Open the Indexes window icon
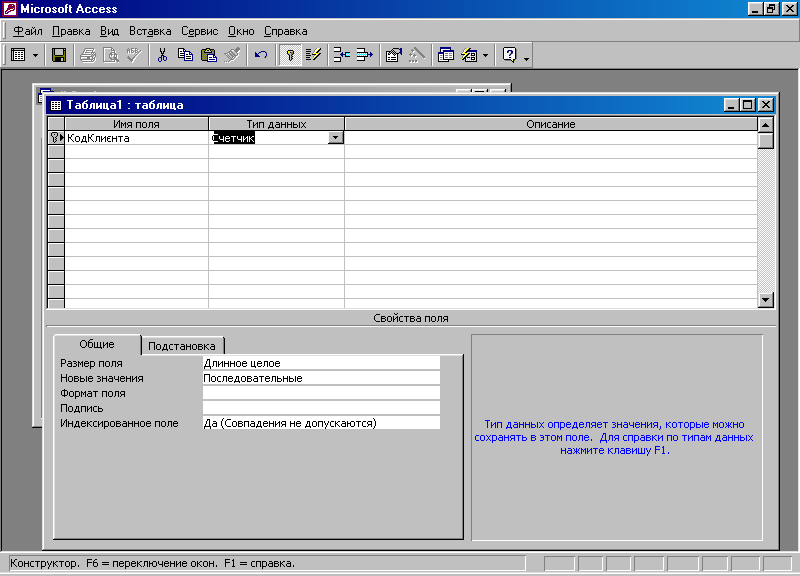Screen dimensions: 800x576 (313, 55)
